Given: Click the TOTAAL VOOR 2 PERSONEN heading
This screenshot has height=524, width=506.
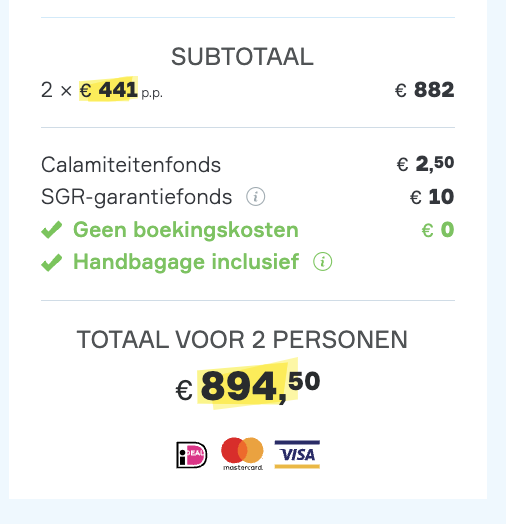Looking at the screenshot, I should (x=242, y=340).
